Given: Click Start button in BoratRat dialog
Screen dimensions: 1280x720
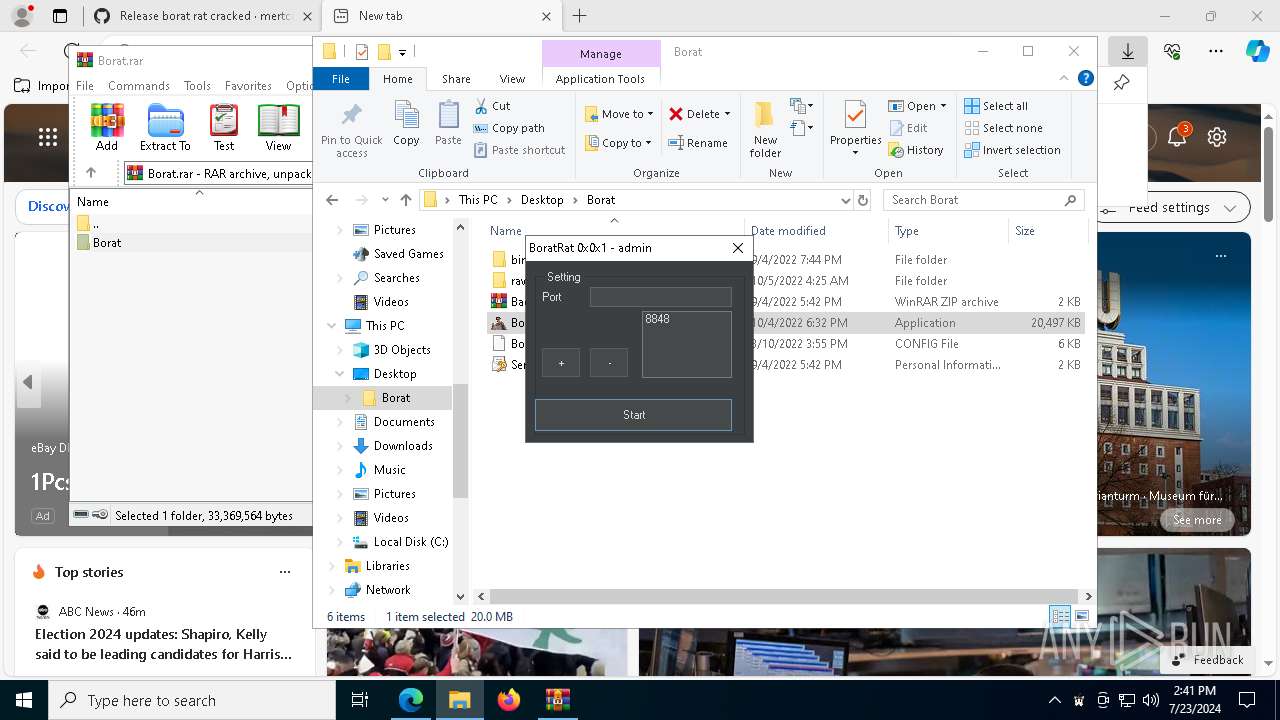Looking at the screenshot, I should point(633,415).
